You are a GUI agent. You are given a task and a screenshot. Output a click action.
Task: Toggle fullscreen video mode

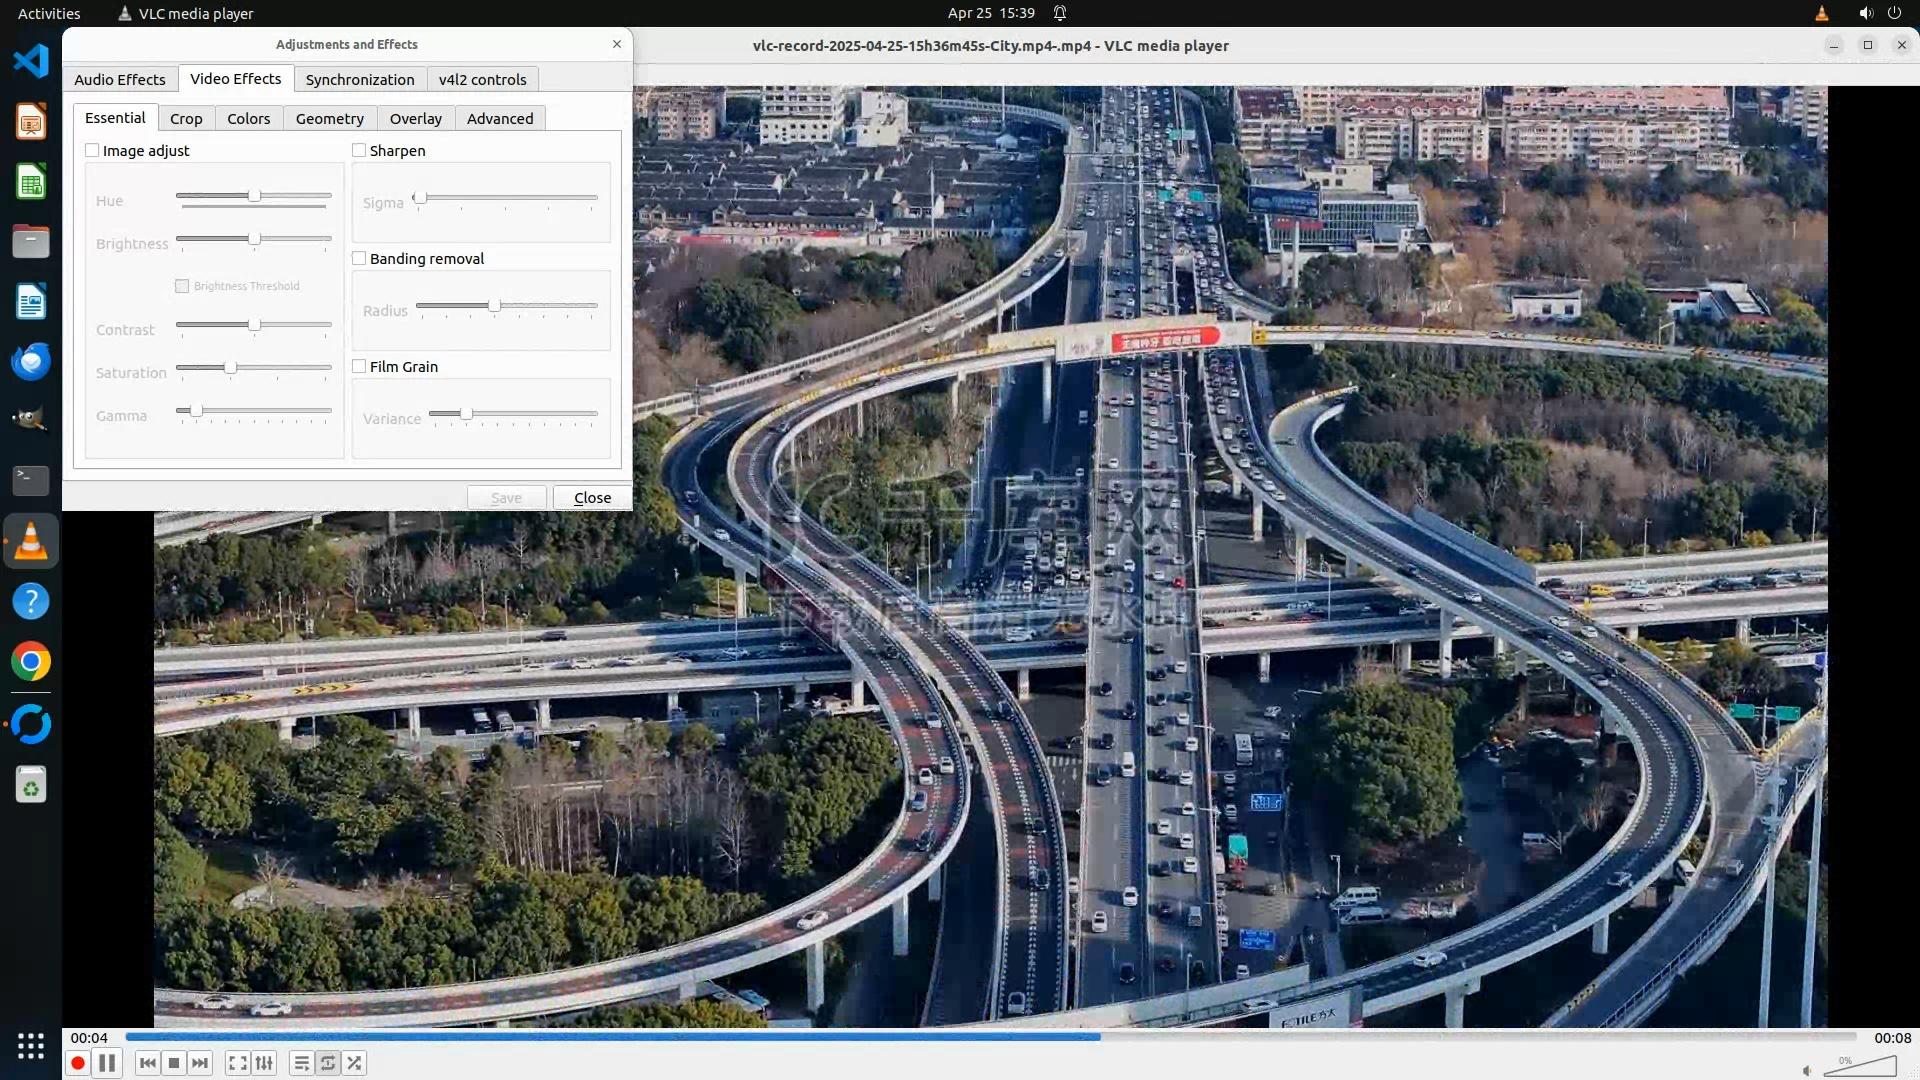[237, 1063]
